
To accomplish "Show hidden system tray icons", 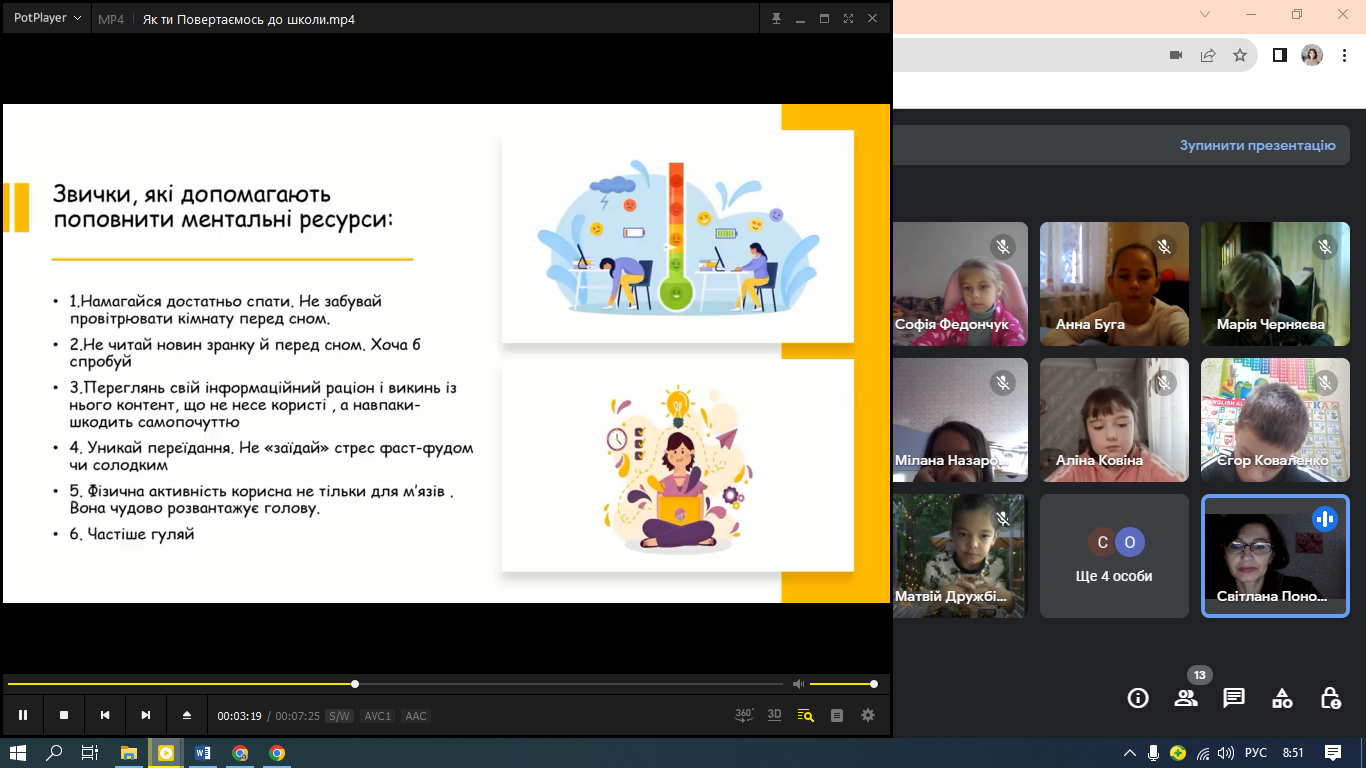I will (1130, 753).
